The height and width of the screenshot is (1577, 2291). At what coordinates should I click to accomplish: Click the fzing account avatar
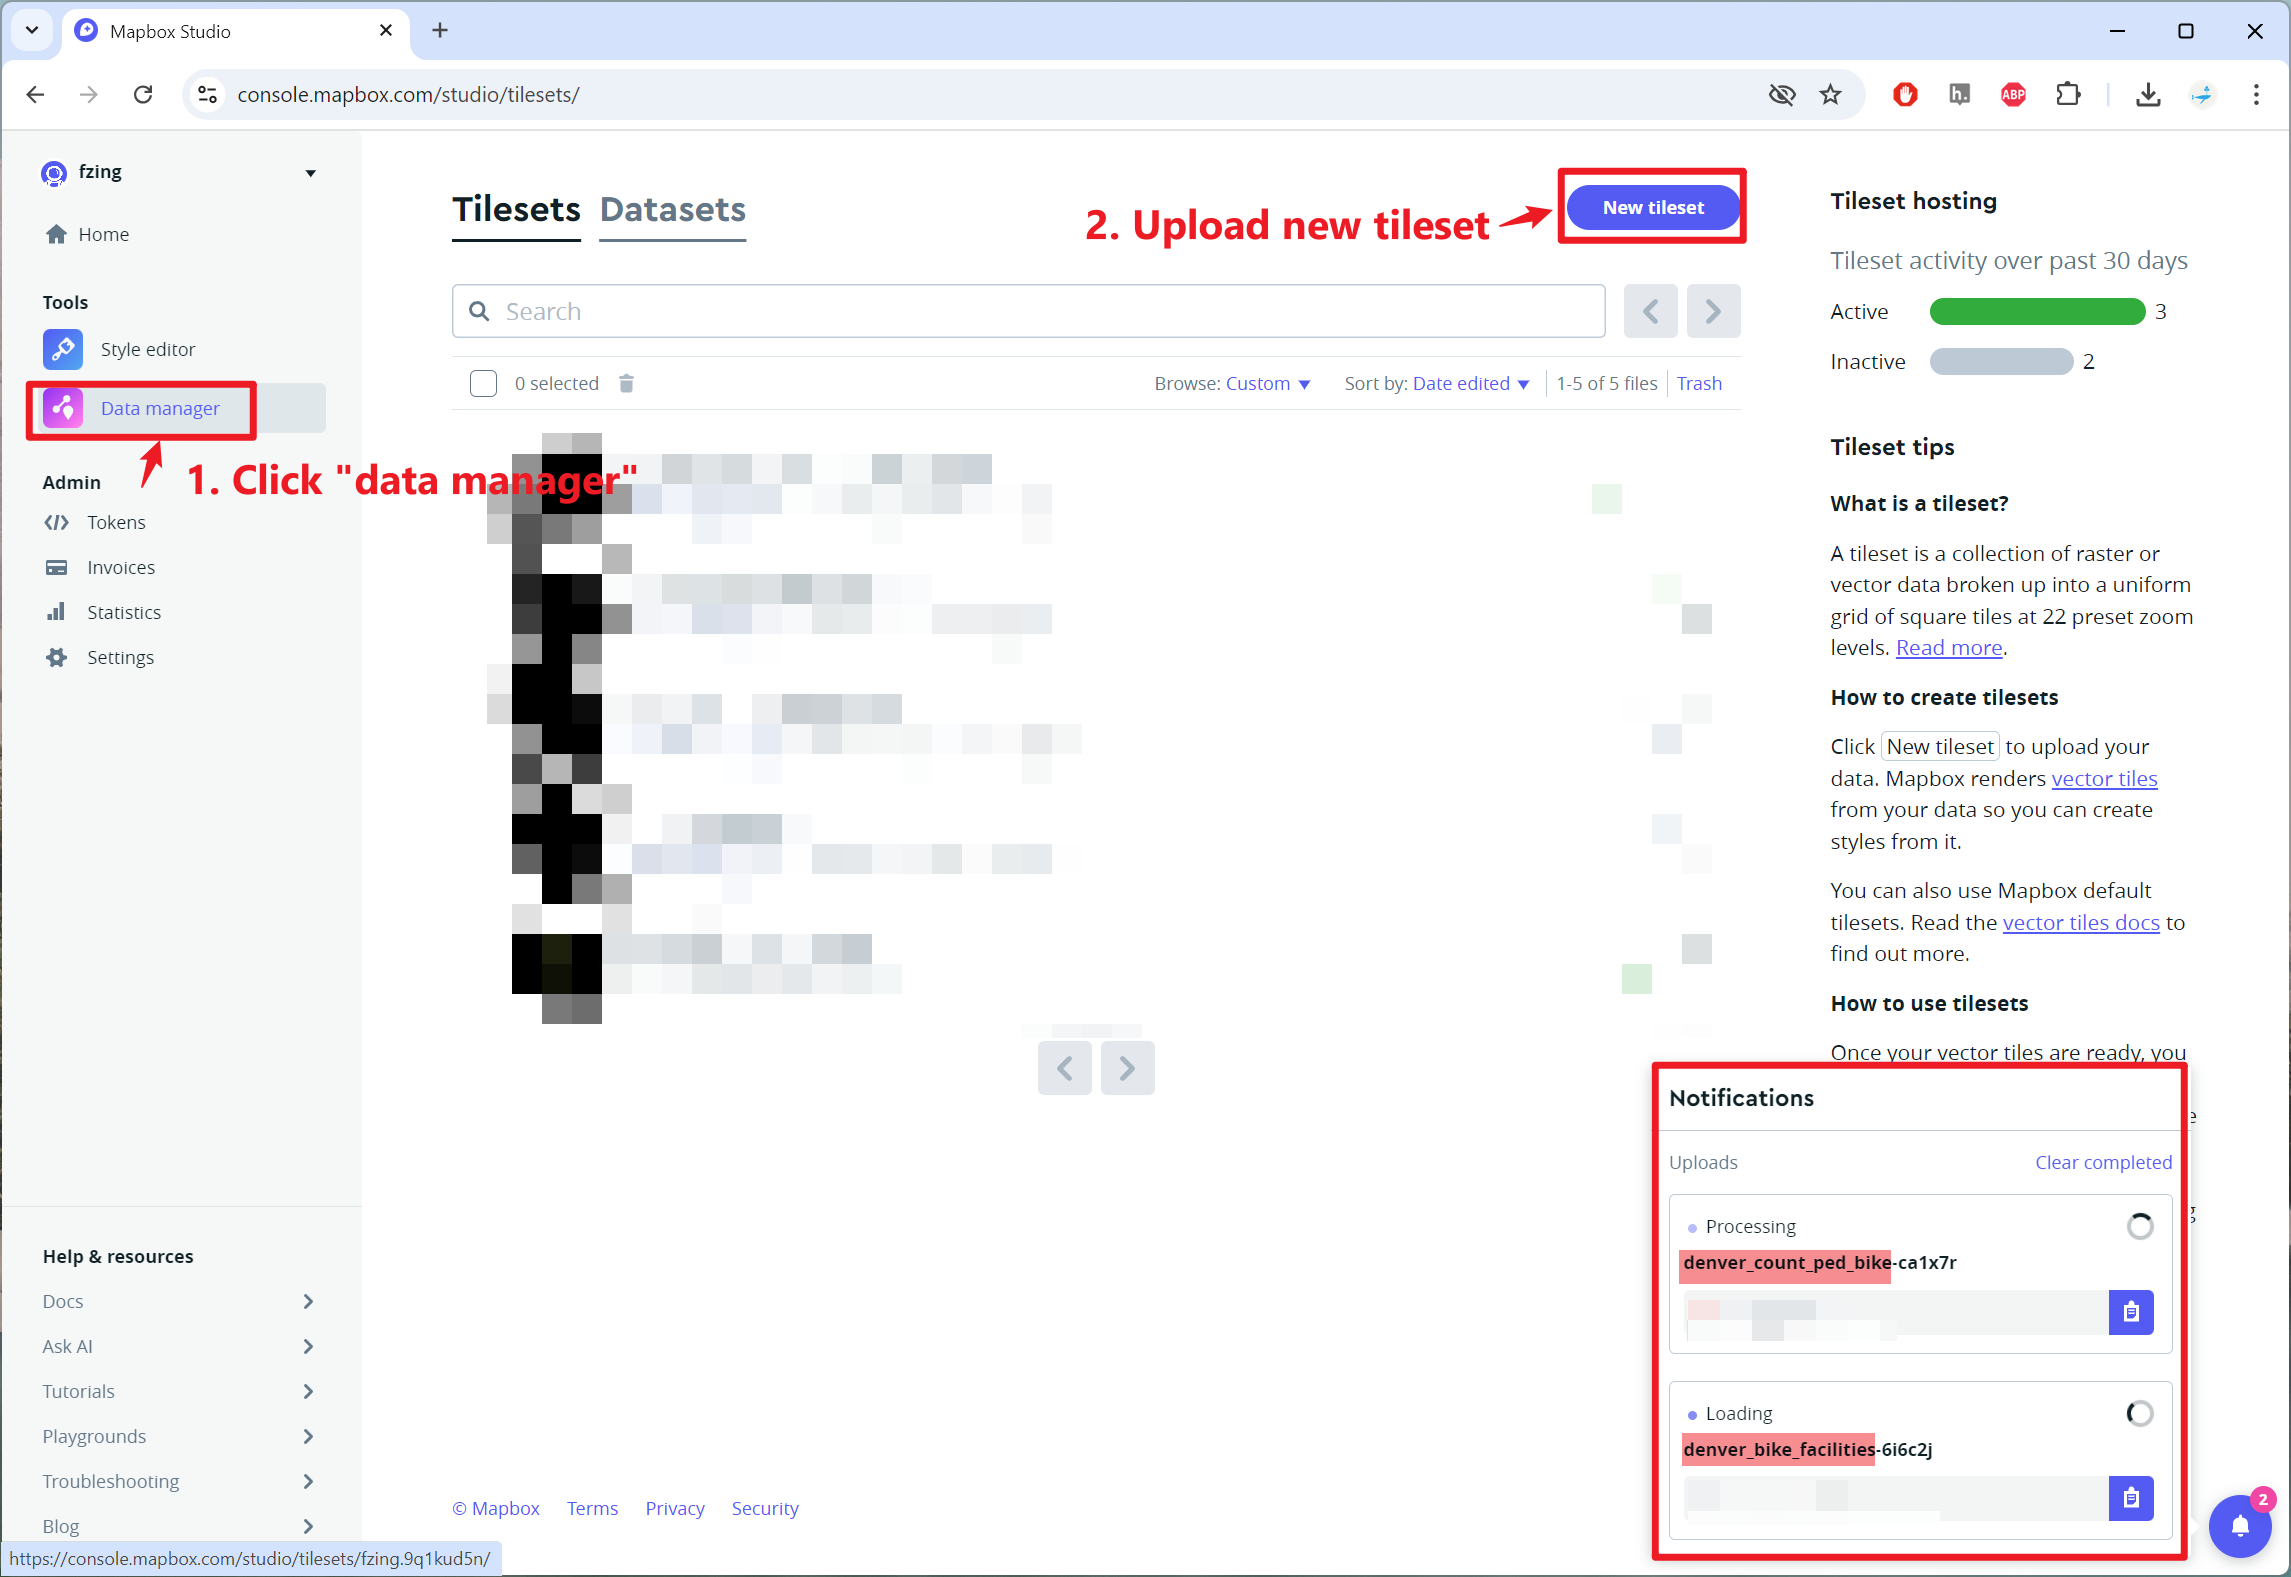click(x=54, y=173)
